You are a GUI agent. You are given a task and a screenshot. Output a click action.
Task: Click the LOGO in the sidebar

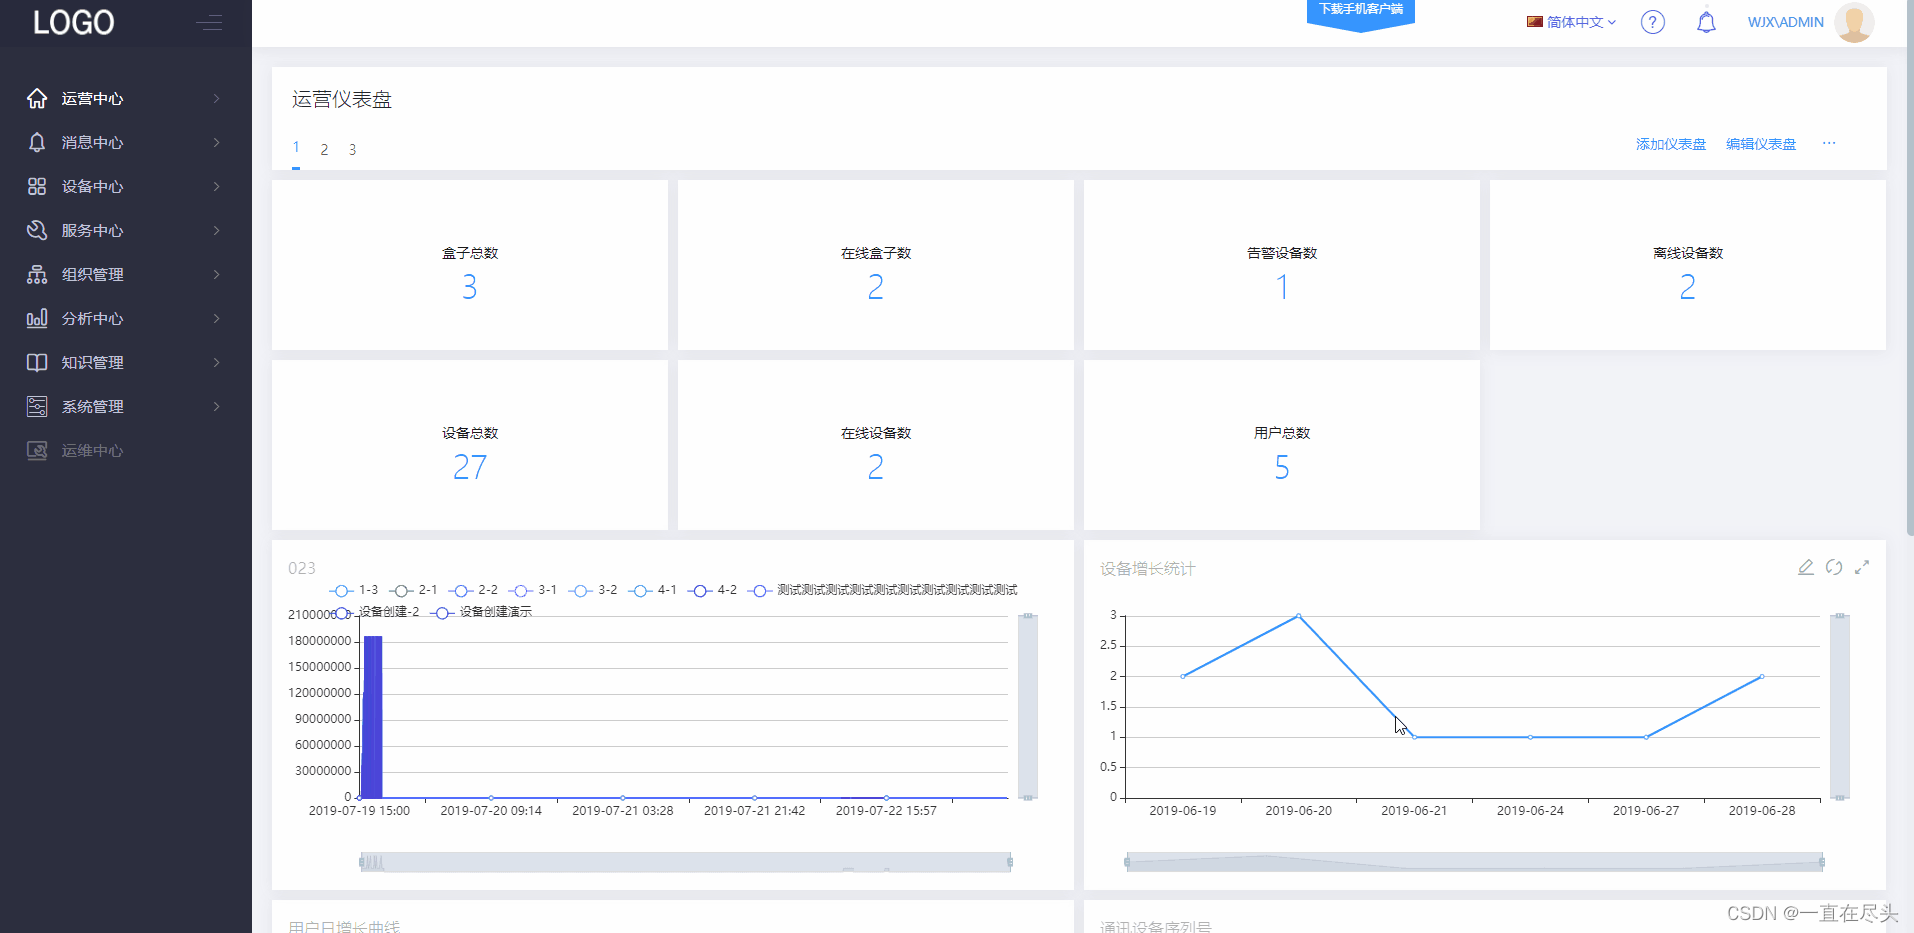pos(74,22)
